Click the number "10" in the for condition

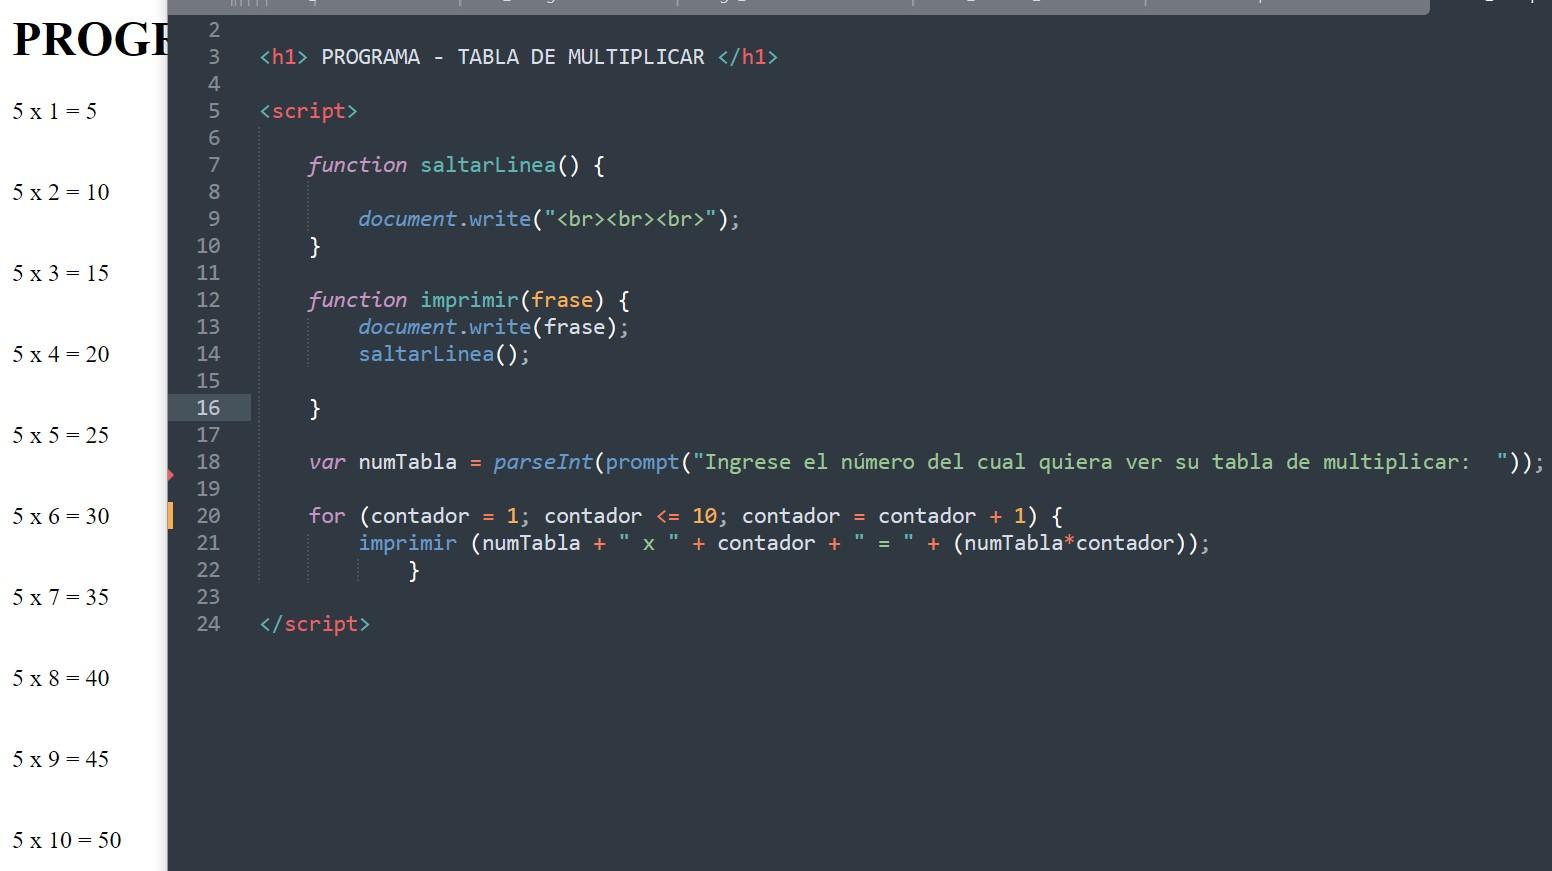pyautogui.click(x=704, y=516)
